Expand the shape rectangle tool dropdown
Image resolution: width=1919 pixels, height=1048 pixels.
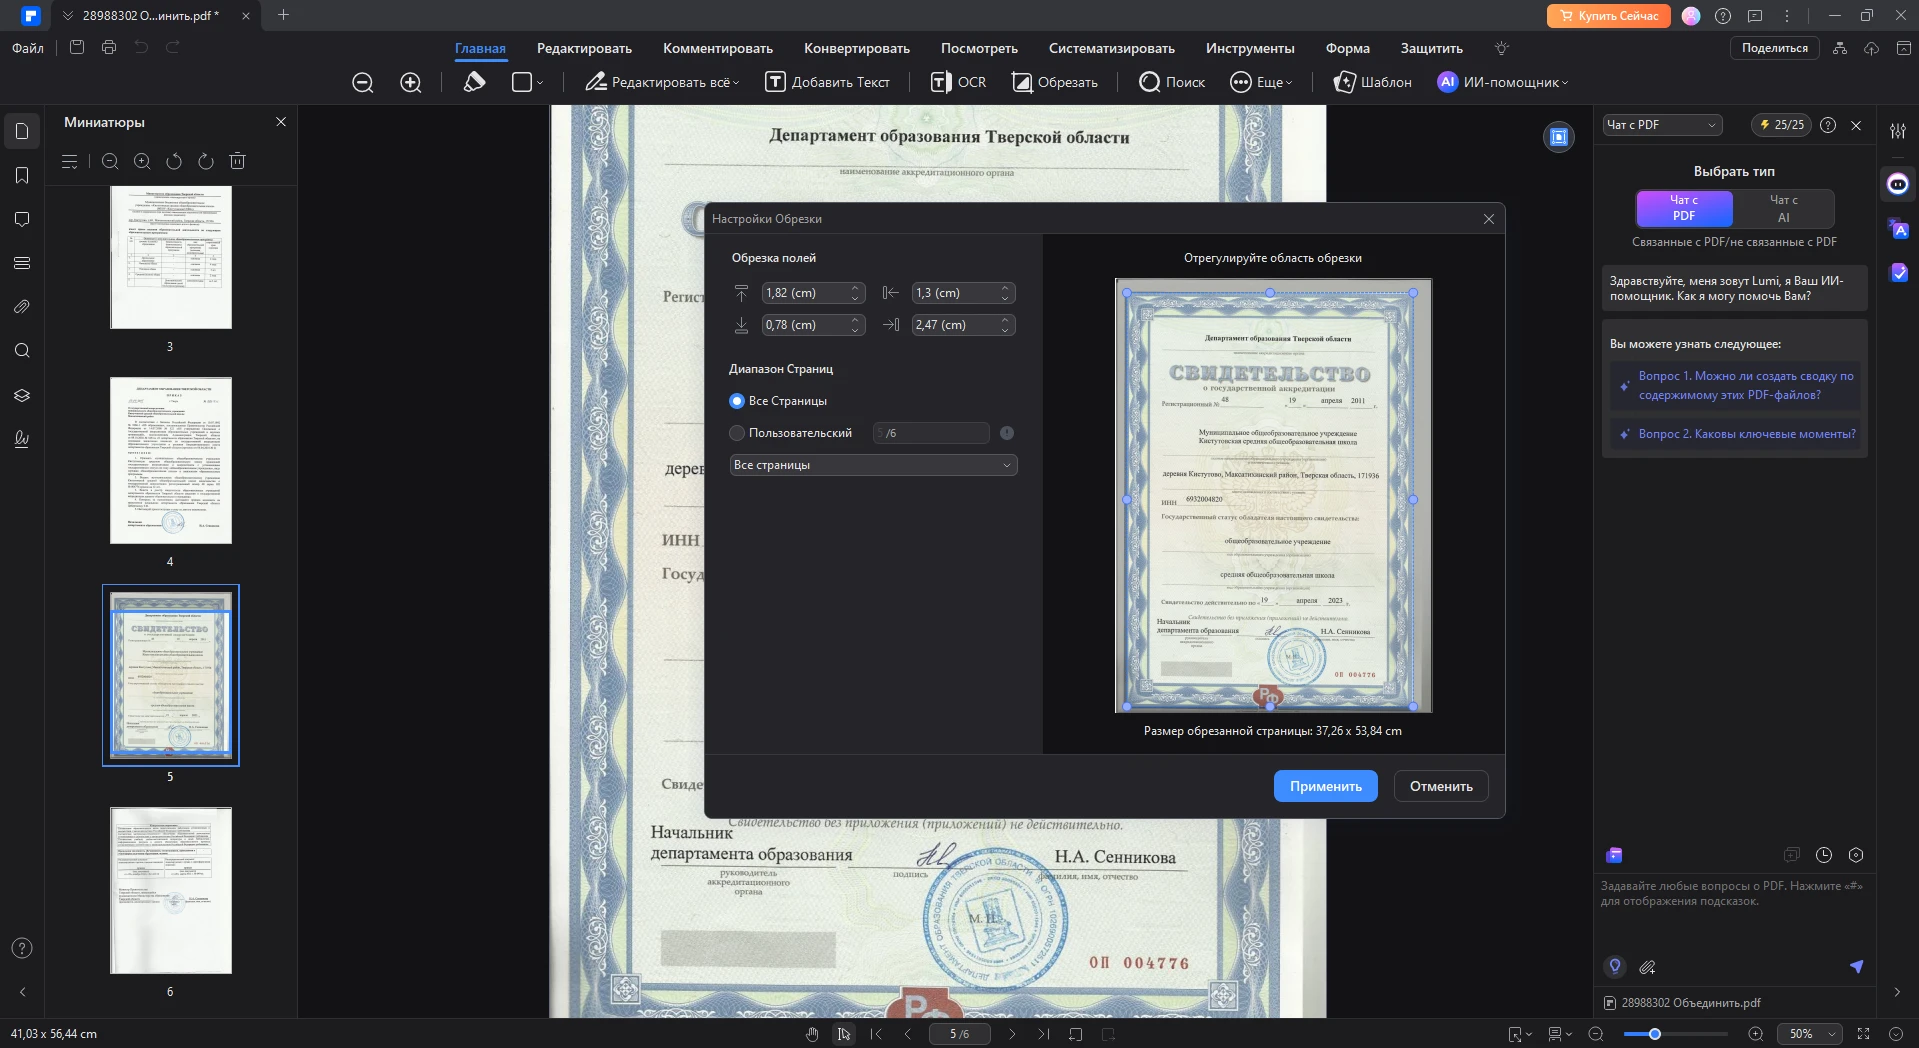pos(540,83)
